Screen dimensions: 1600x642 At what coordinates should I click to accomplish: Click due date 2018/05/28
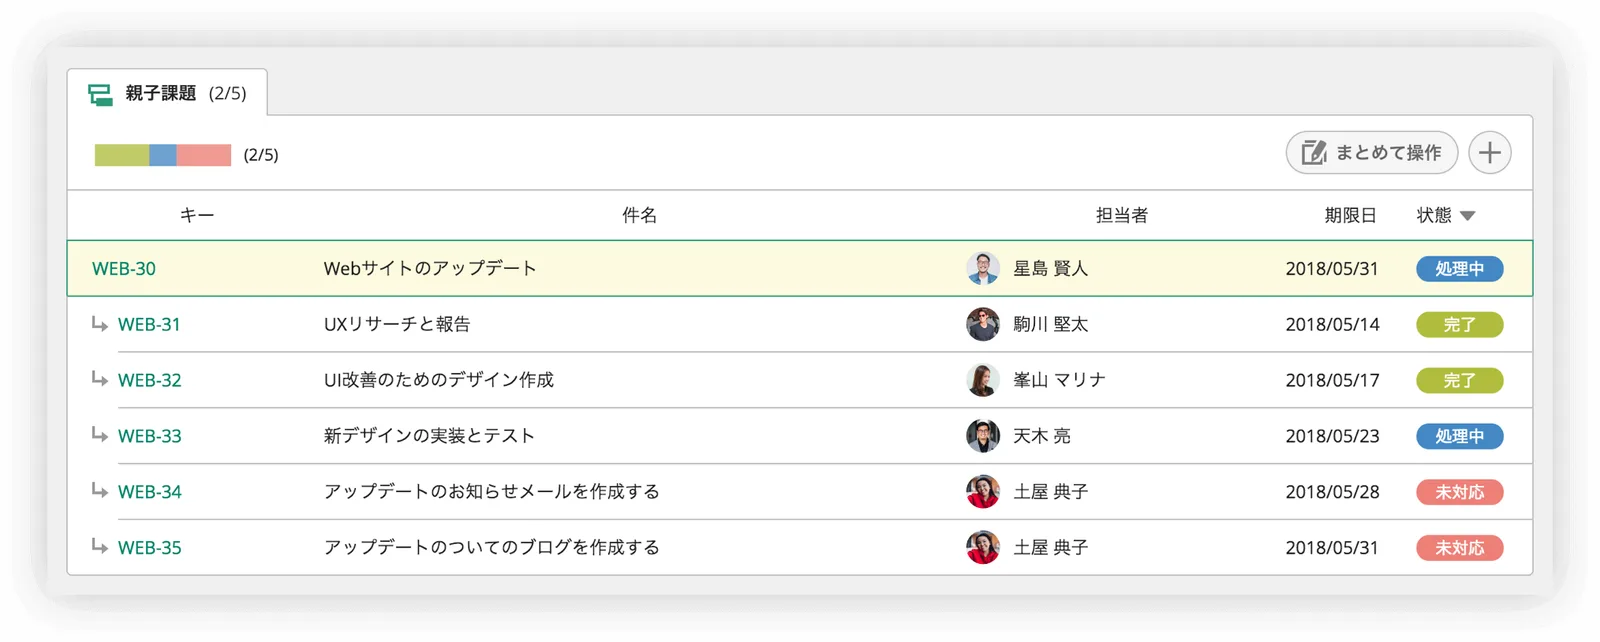click(1332, 493)
